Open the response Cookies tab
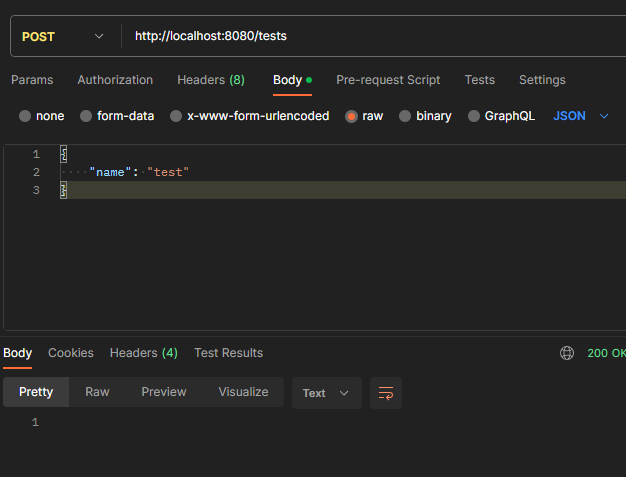The width and height of the screenshot is (626, 477). tap(71, 353)
